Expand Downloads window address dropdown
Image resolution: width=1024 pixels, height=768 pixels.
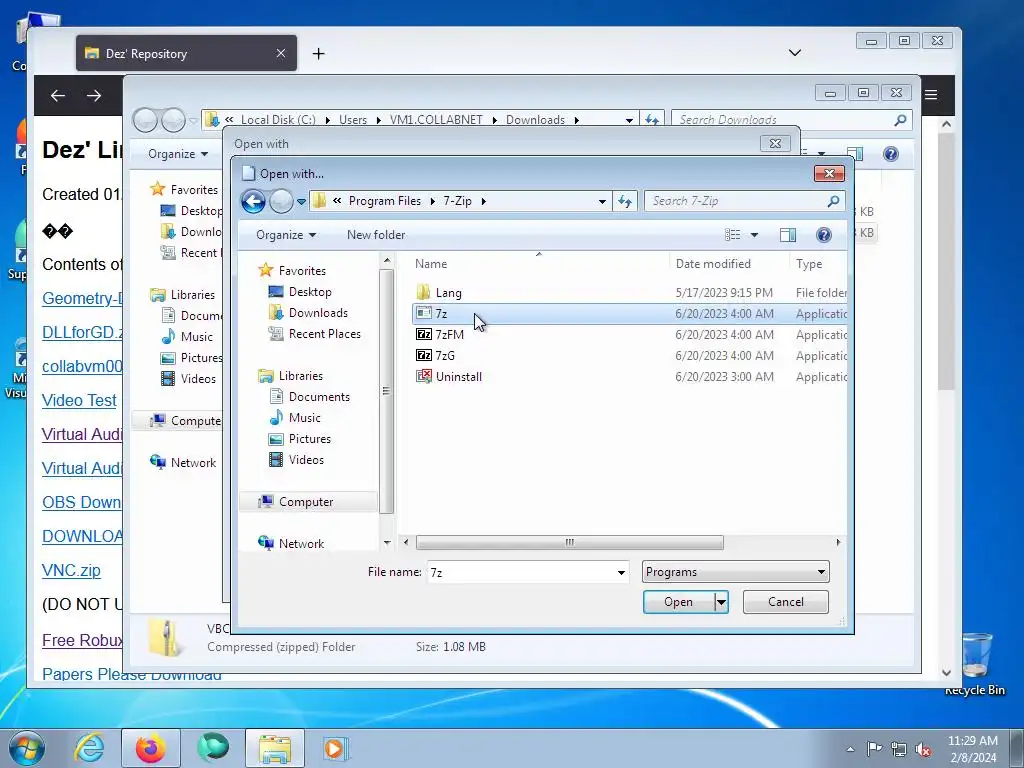pyautogui.click(x=629, y=120)
